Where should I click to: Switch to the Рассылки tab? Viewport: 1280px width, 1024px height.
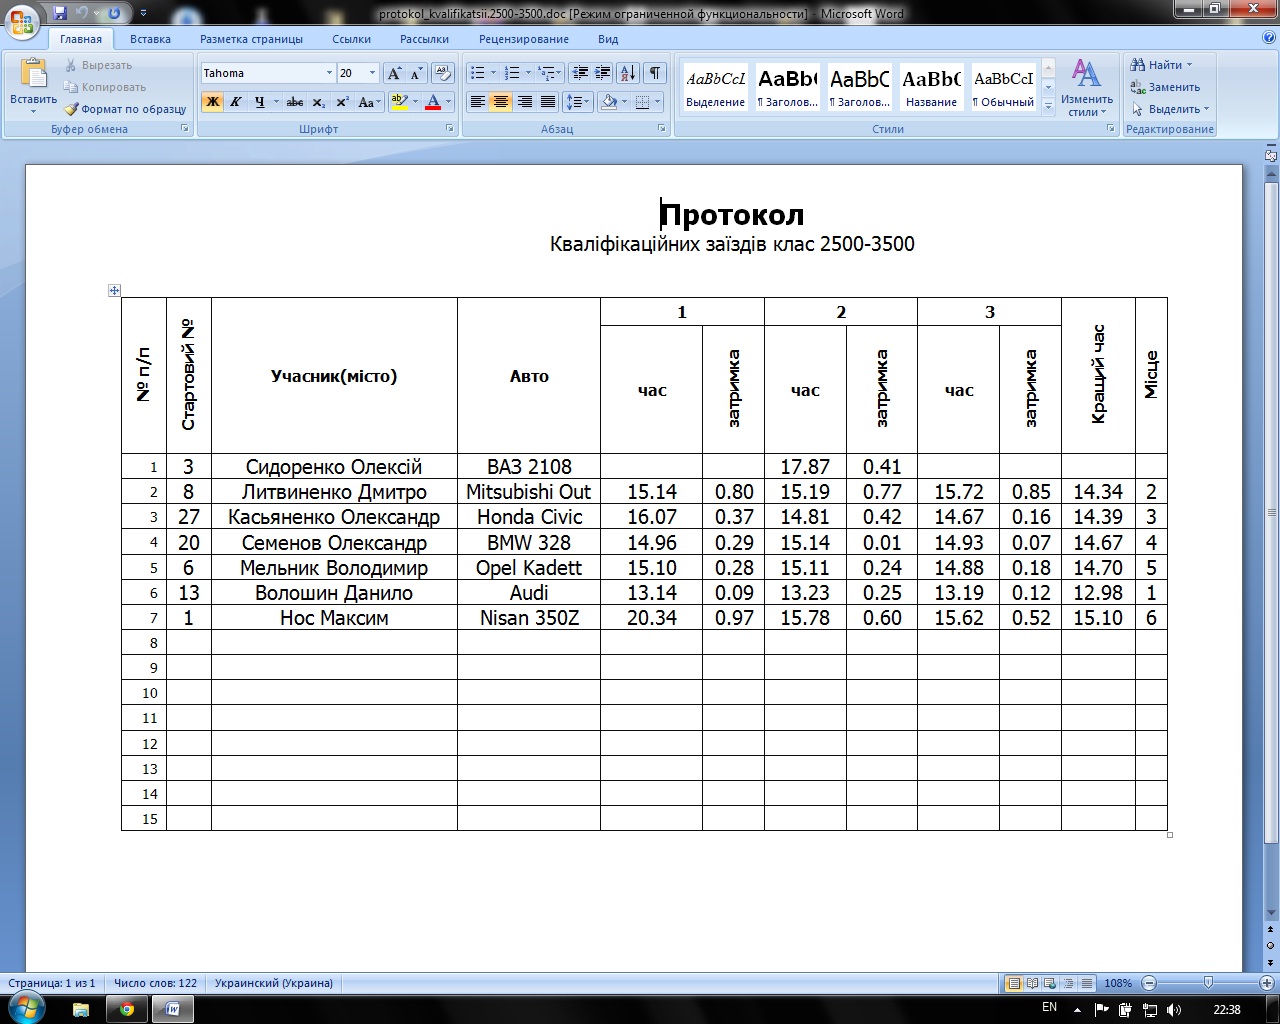[x=424, y=39]
